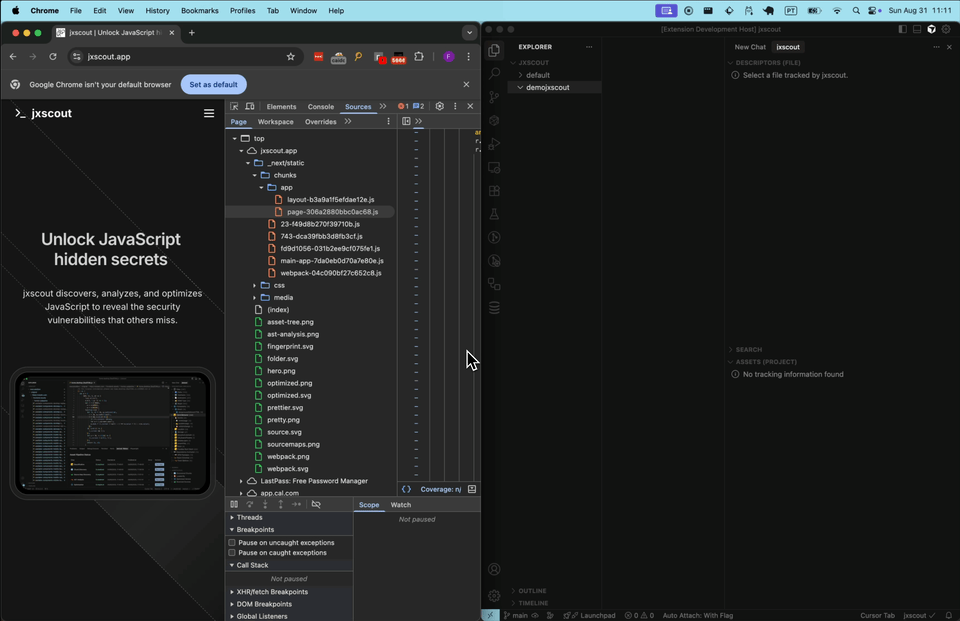Open DevTools customize kebab menu

point(455,106)
